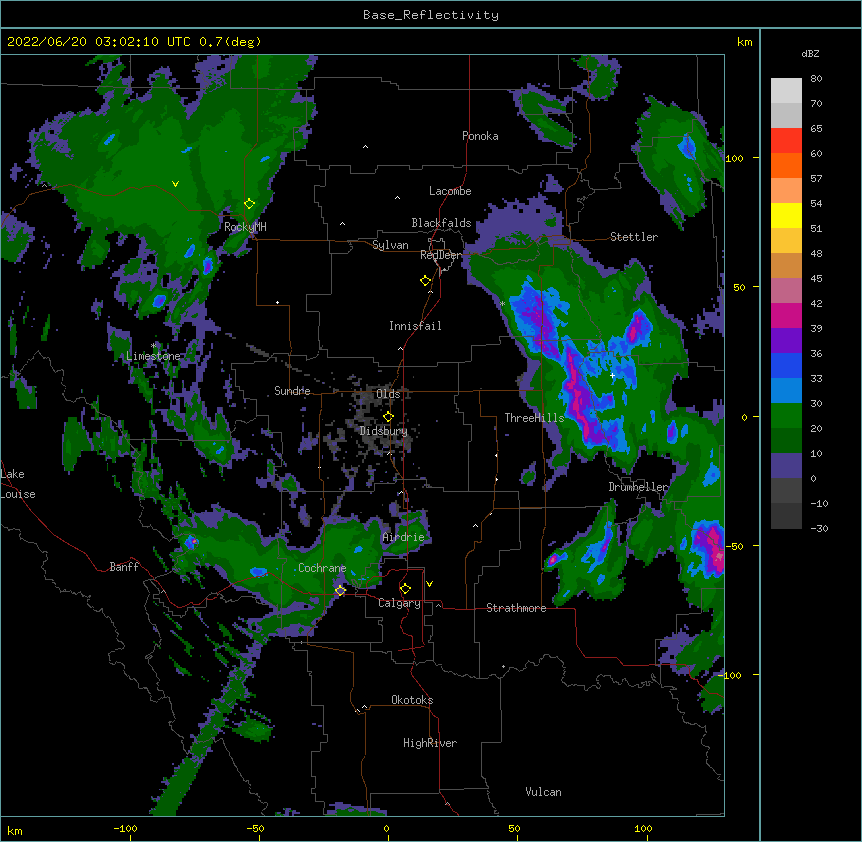The image size is (862, 842).
Task: Select the light gray swatch between 80 and 70 dBZ
Action: coord(786,91)
